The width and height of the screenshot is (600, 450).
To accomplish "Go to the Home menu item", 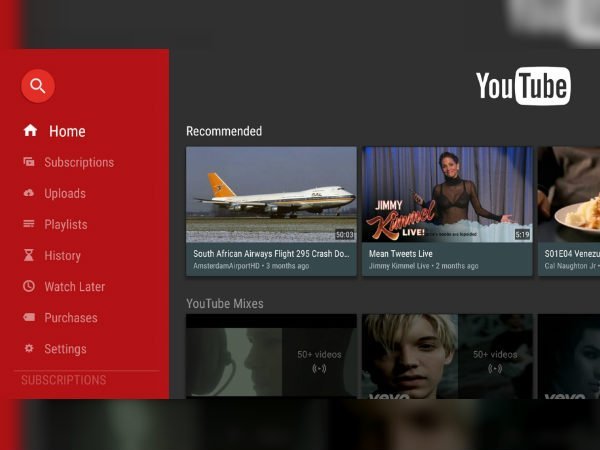I will [x=67, y=131].
